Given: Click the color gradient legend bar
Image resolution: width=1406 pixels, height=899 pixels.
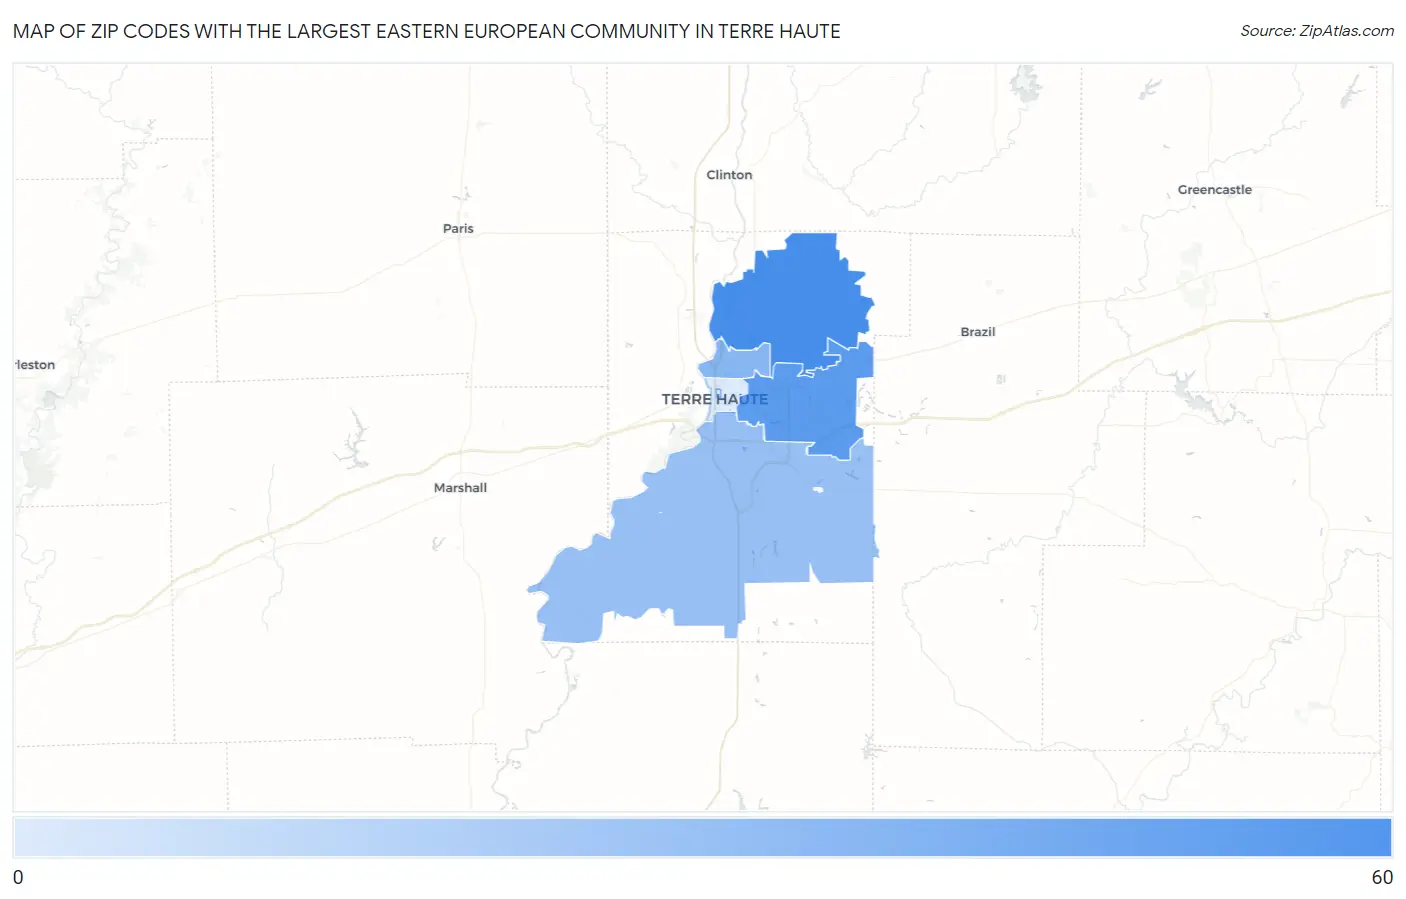Looking at the screenshot, I should tap(702, 837).
